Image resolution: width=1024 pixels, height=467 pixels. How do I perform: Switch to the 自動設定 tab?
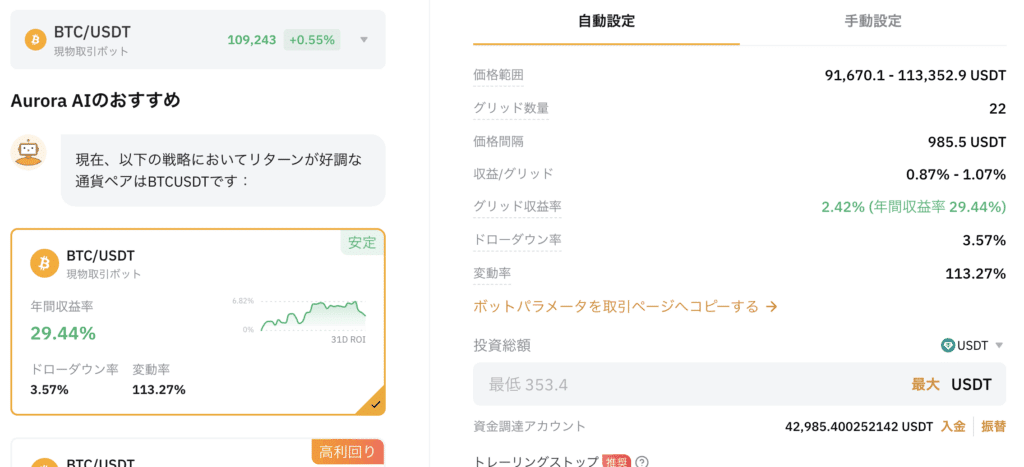point(606,21)
